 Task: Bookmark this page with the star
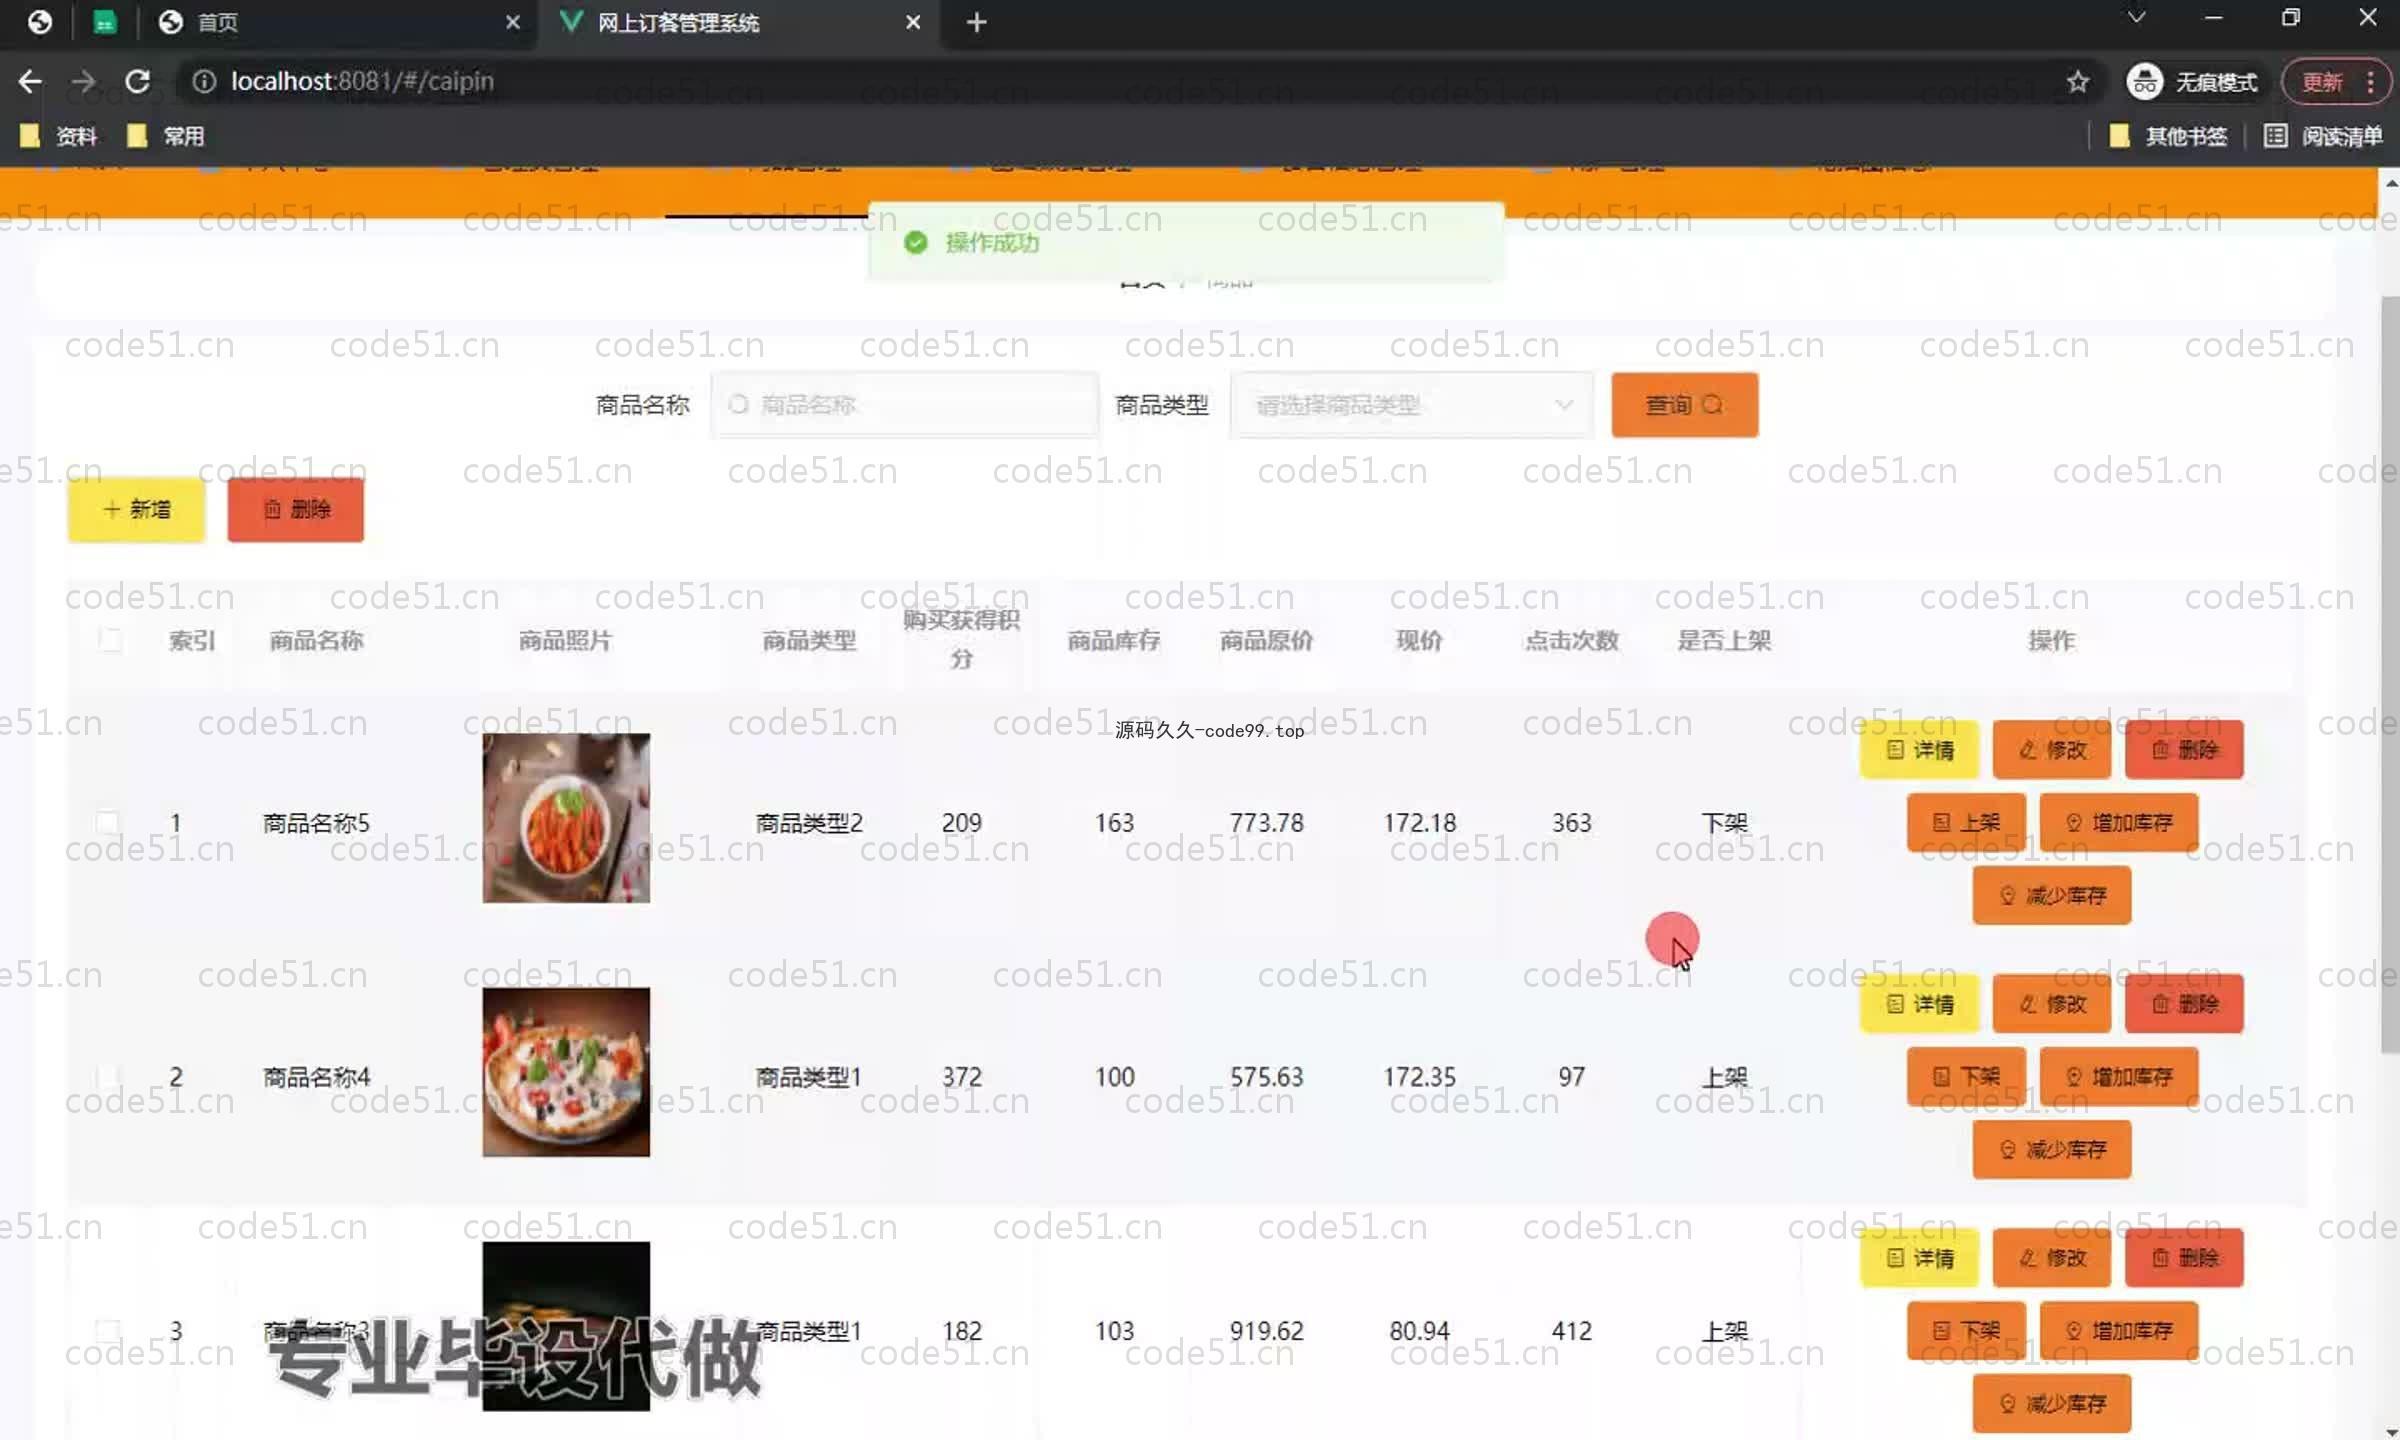[2078, 81]
